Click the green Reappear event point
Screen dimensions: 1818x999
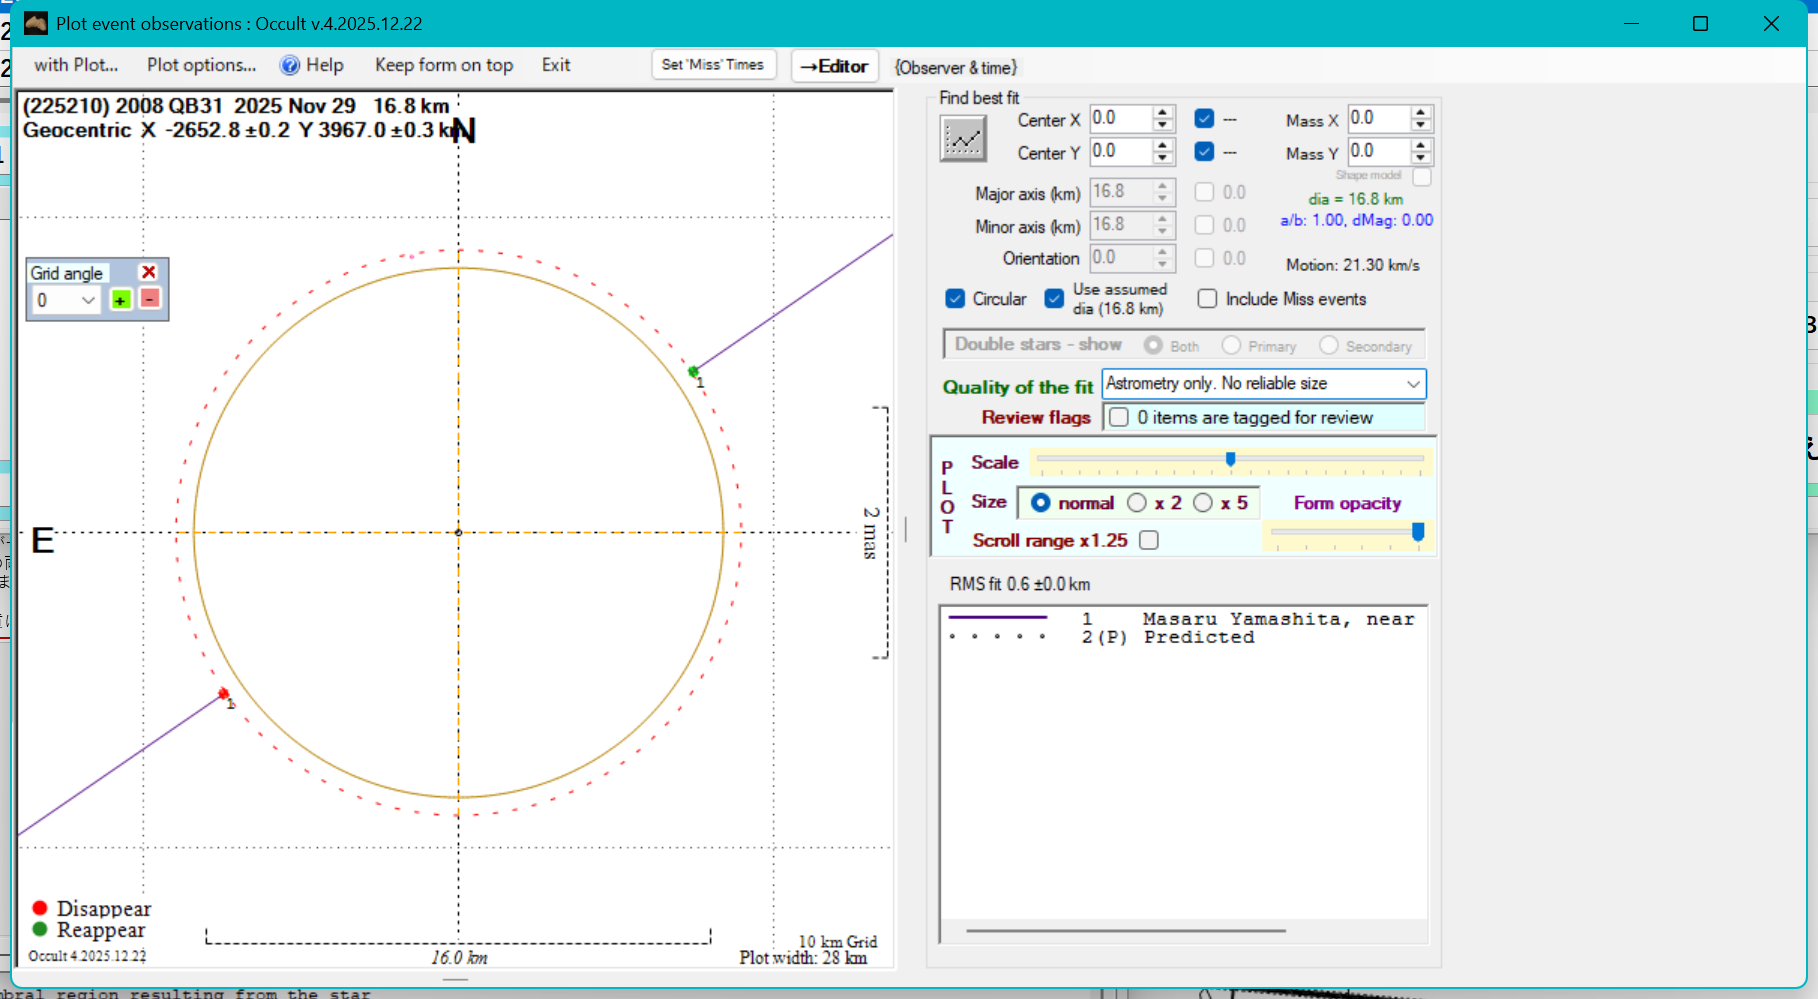(694, 372)
